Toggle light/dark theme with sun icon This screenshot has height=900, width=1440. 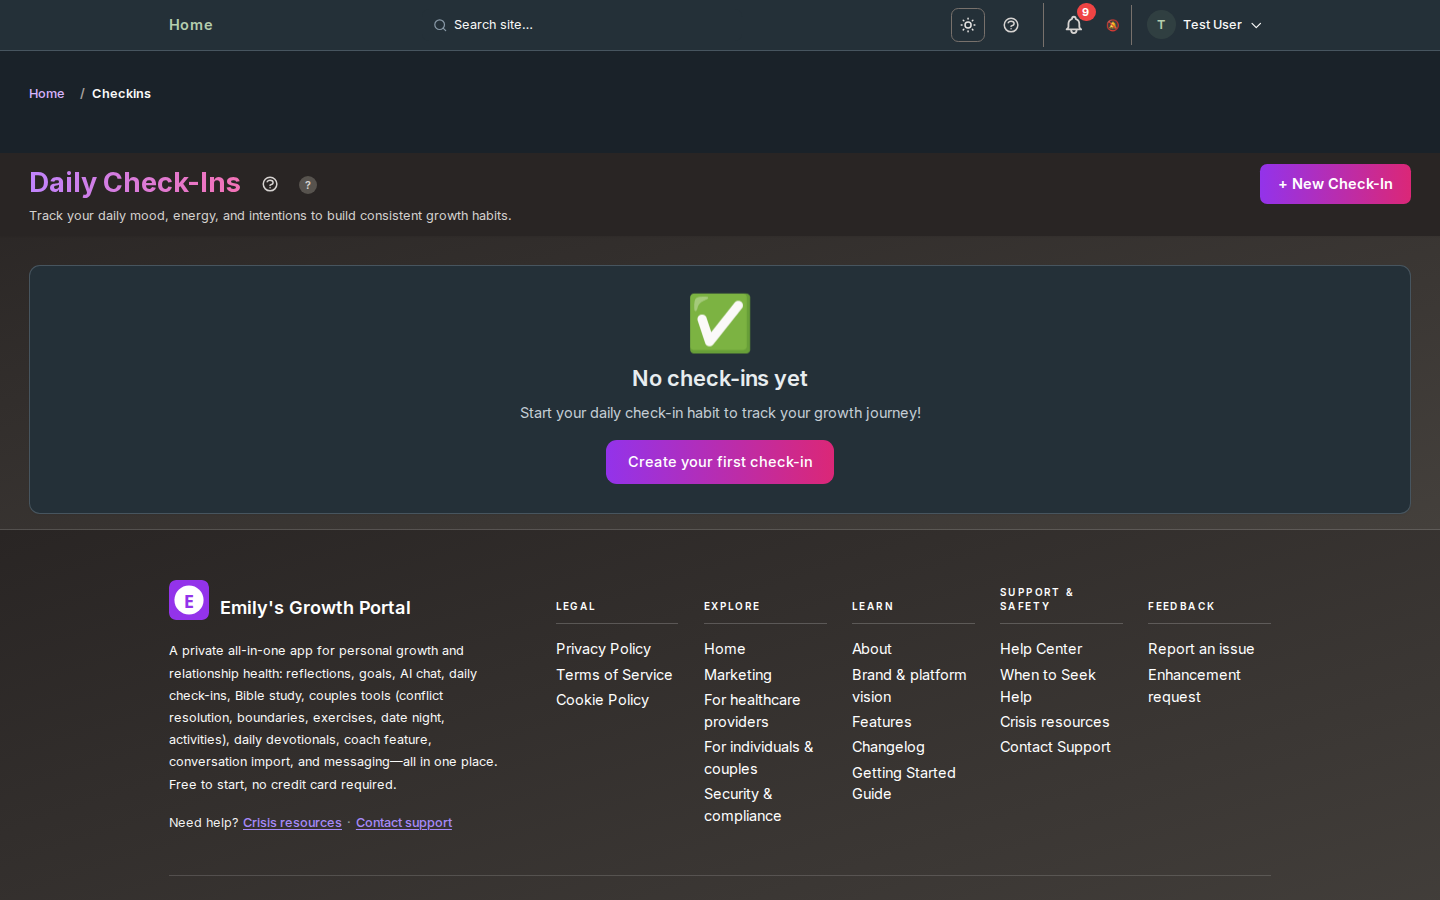(967, 25)
